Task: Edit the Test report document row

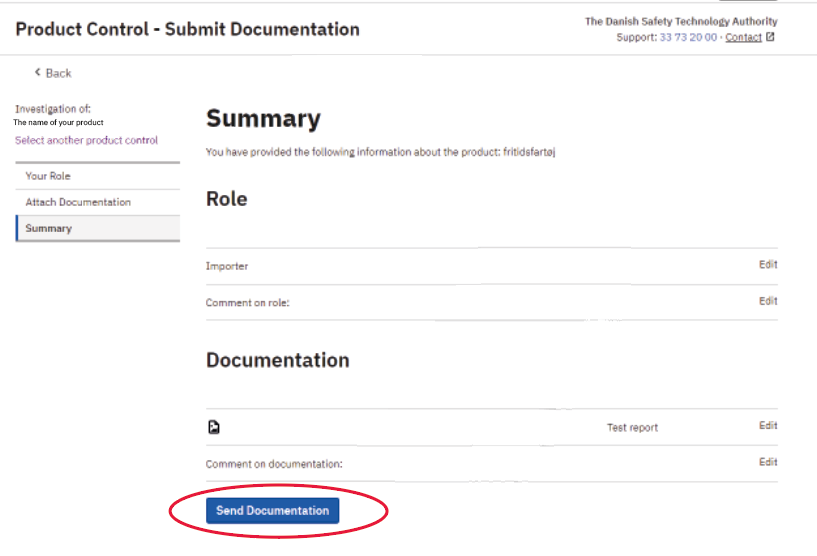Action: click(x=768, y=426)
